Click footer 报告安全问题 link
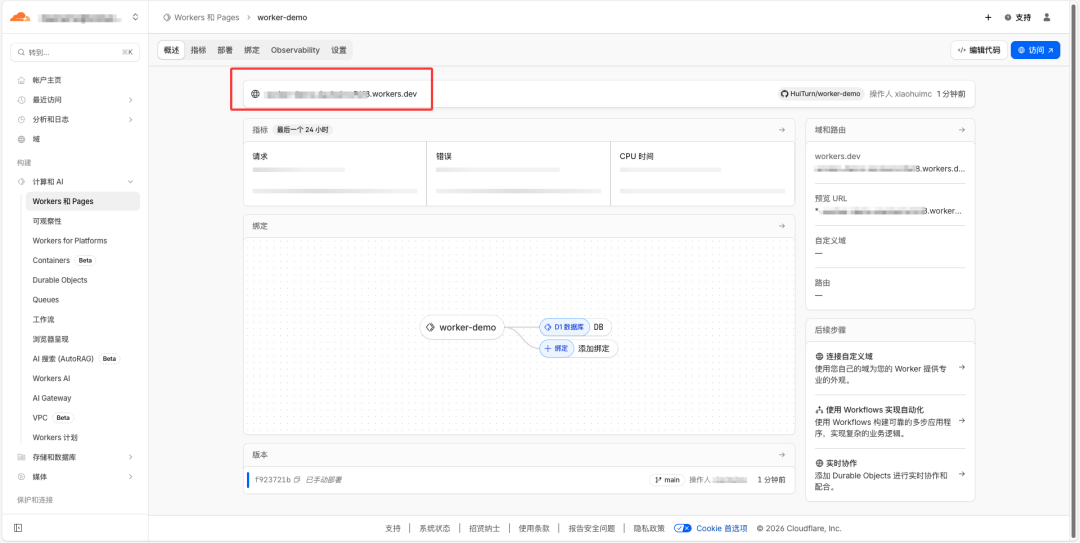1080x543 pixels. (592, 529)
